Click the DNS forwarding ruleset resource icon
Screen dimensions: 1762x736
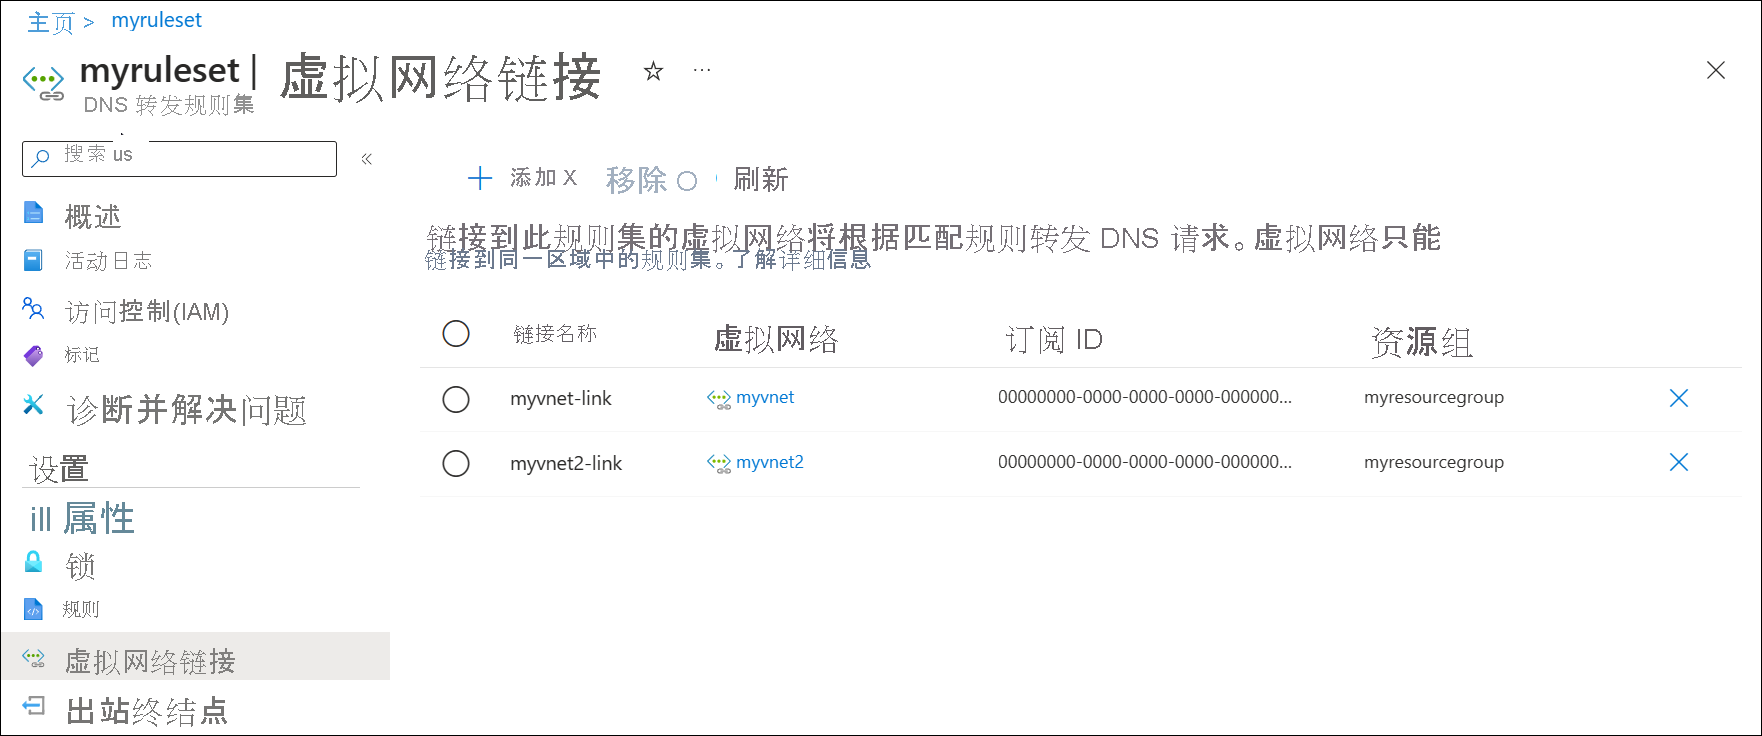(x=43, y=83)
